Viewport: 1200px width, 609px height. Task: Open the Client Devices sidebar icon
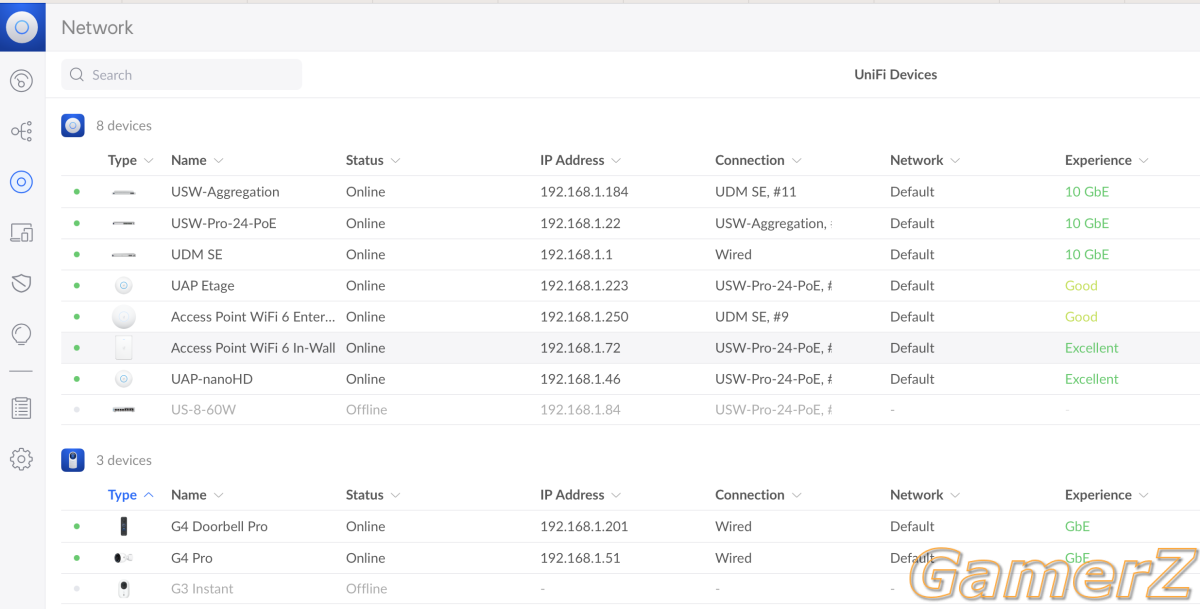(21, 233)
